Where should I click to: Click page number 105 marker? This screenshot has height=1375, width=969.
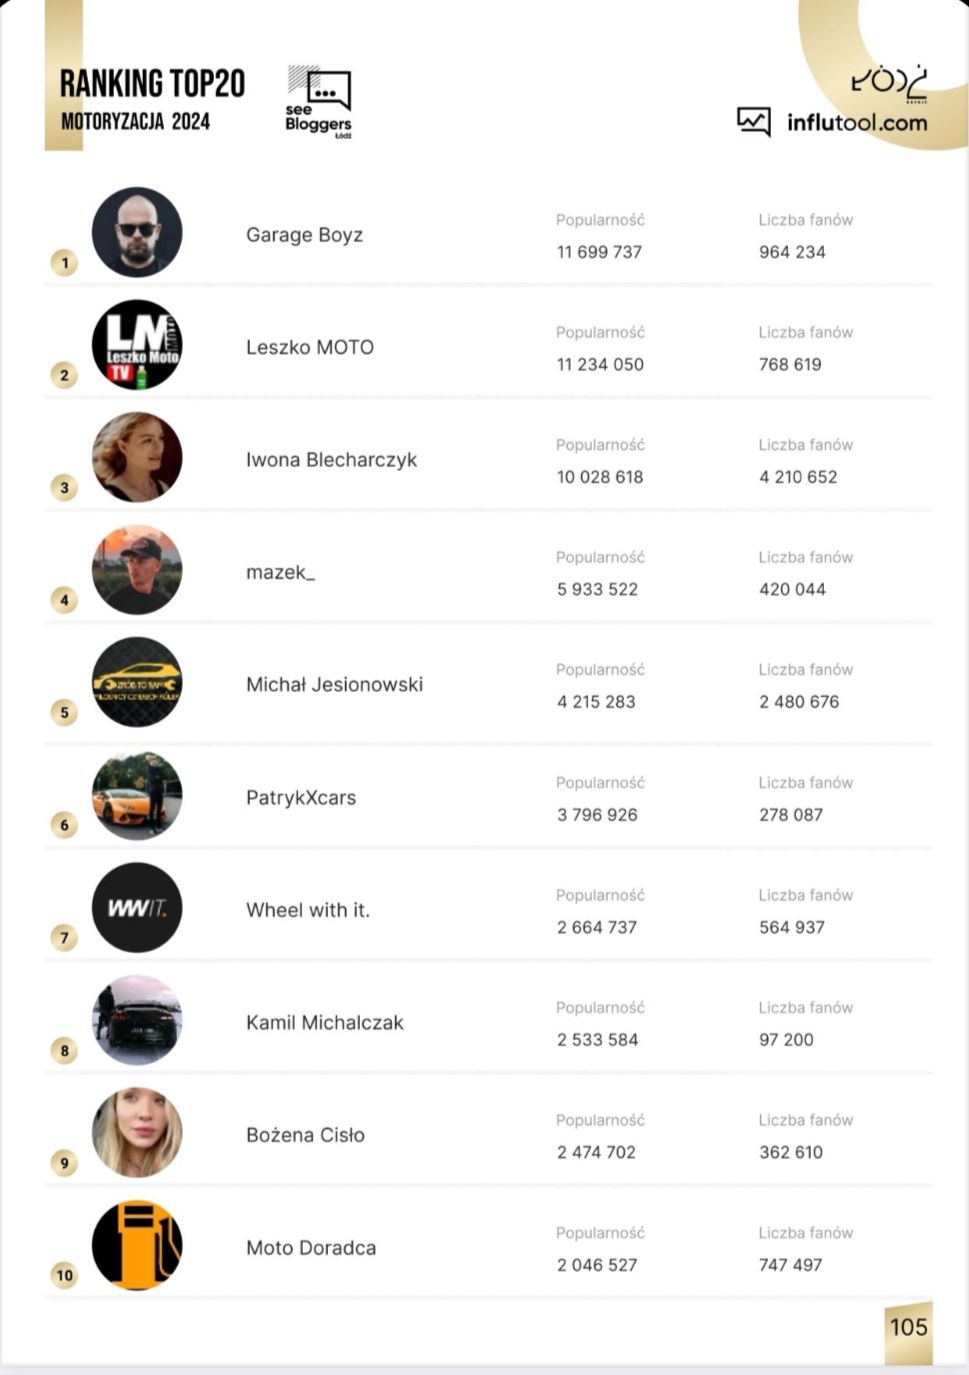[x=908, y=1327]
